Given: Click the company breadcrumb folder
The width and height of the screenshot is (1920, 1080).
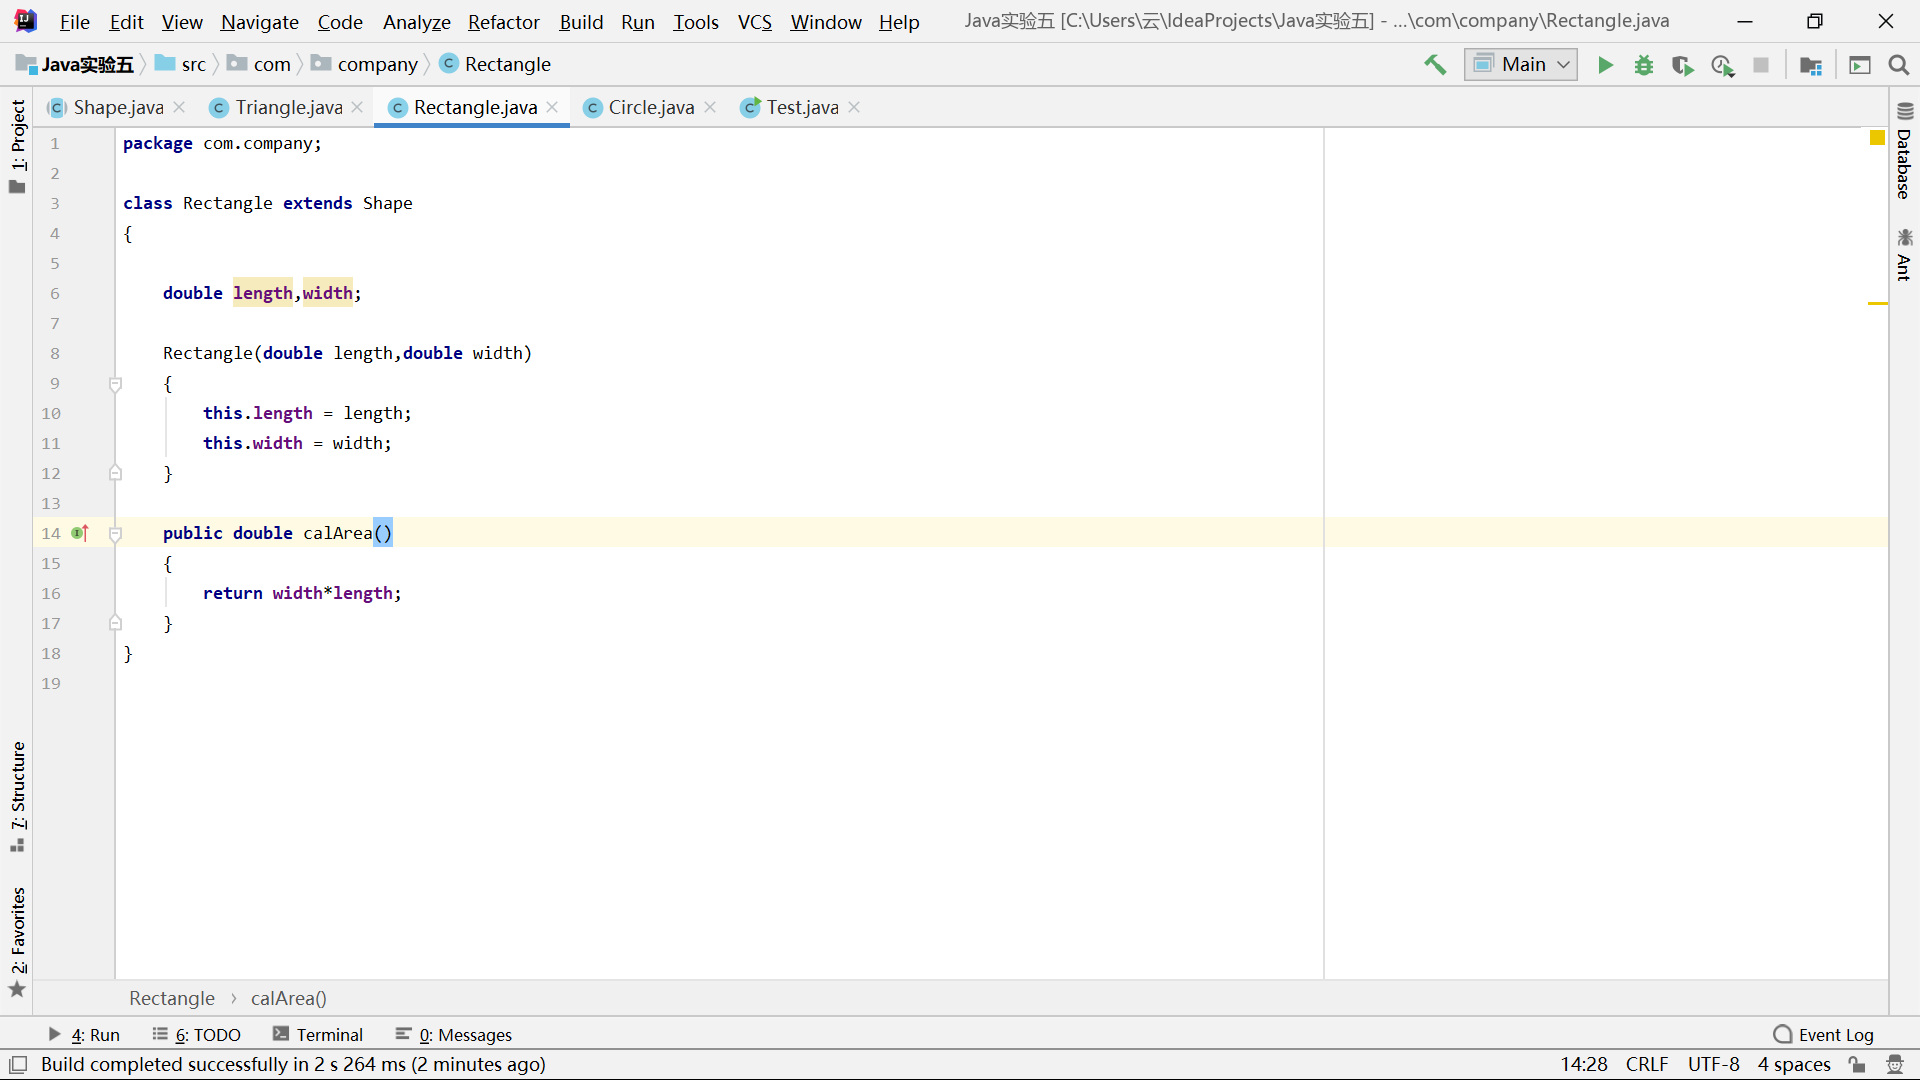Looking at the screenshot, I should pos(365,65).
